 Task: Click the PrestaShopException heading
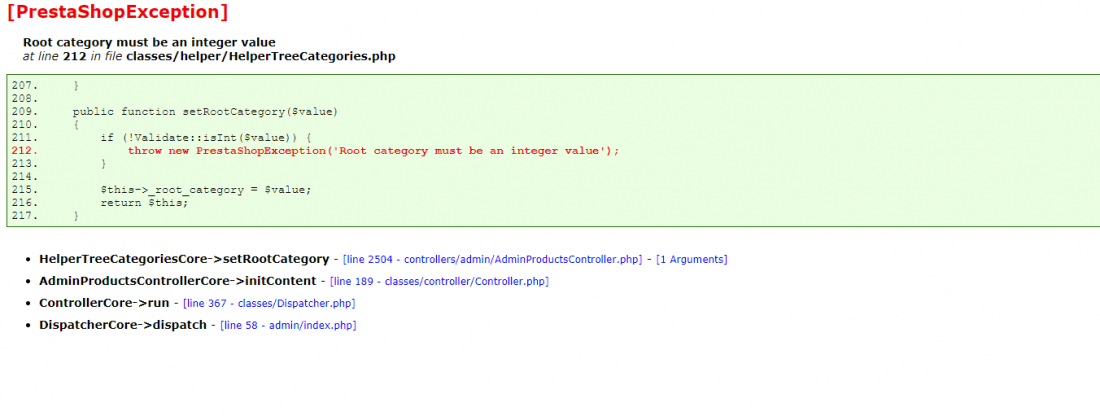click(117, 12)
